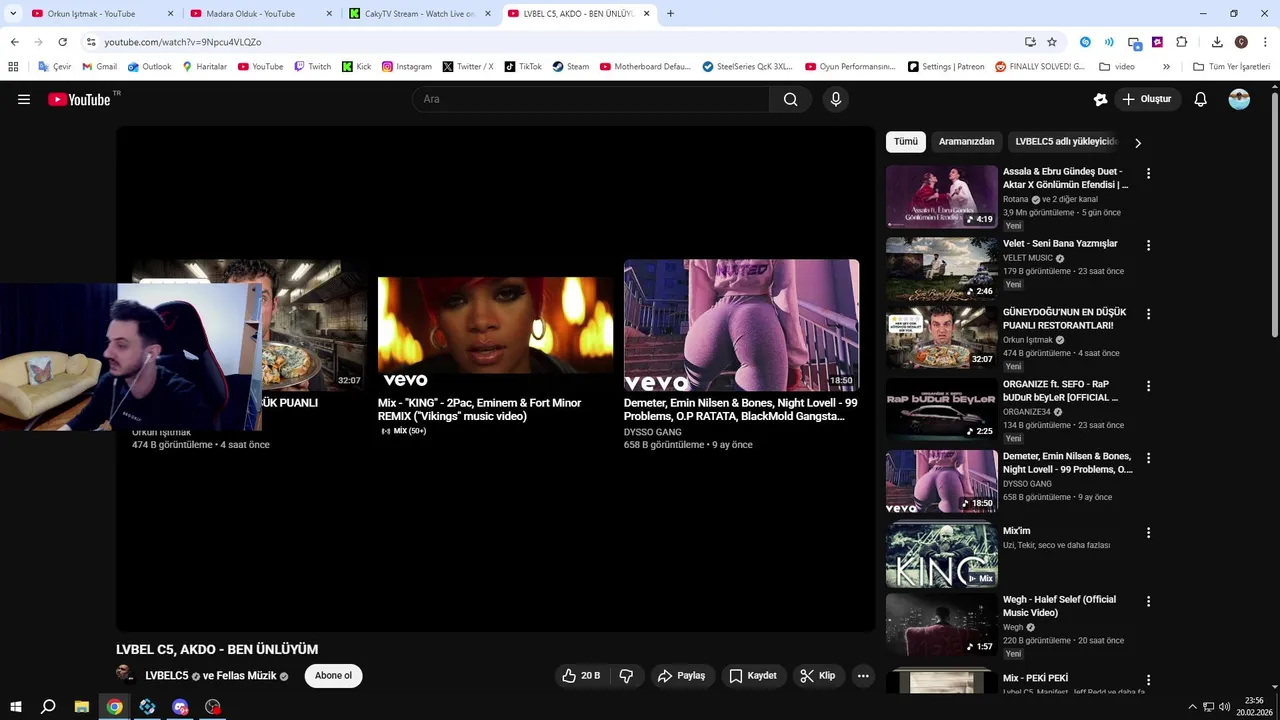Open the tab search dropdown
1280x720 pixels.
(13, 14)
